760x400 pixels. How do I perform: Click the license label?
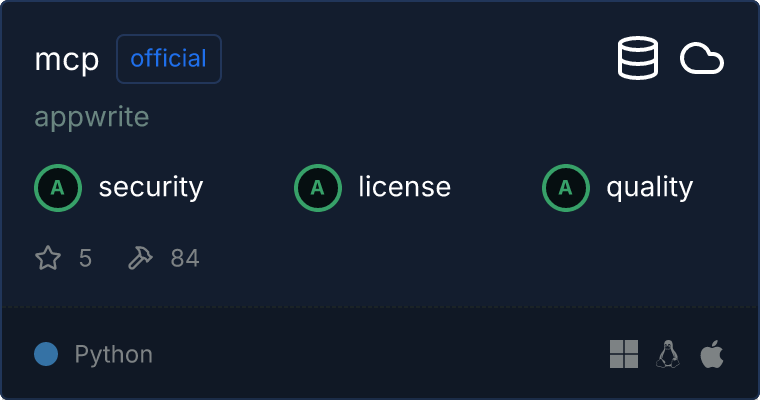pyautogui.click(x=404, y=187)
